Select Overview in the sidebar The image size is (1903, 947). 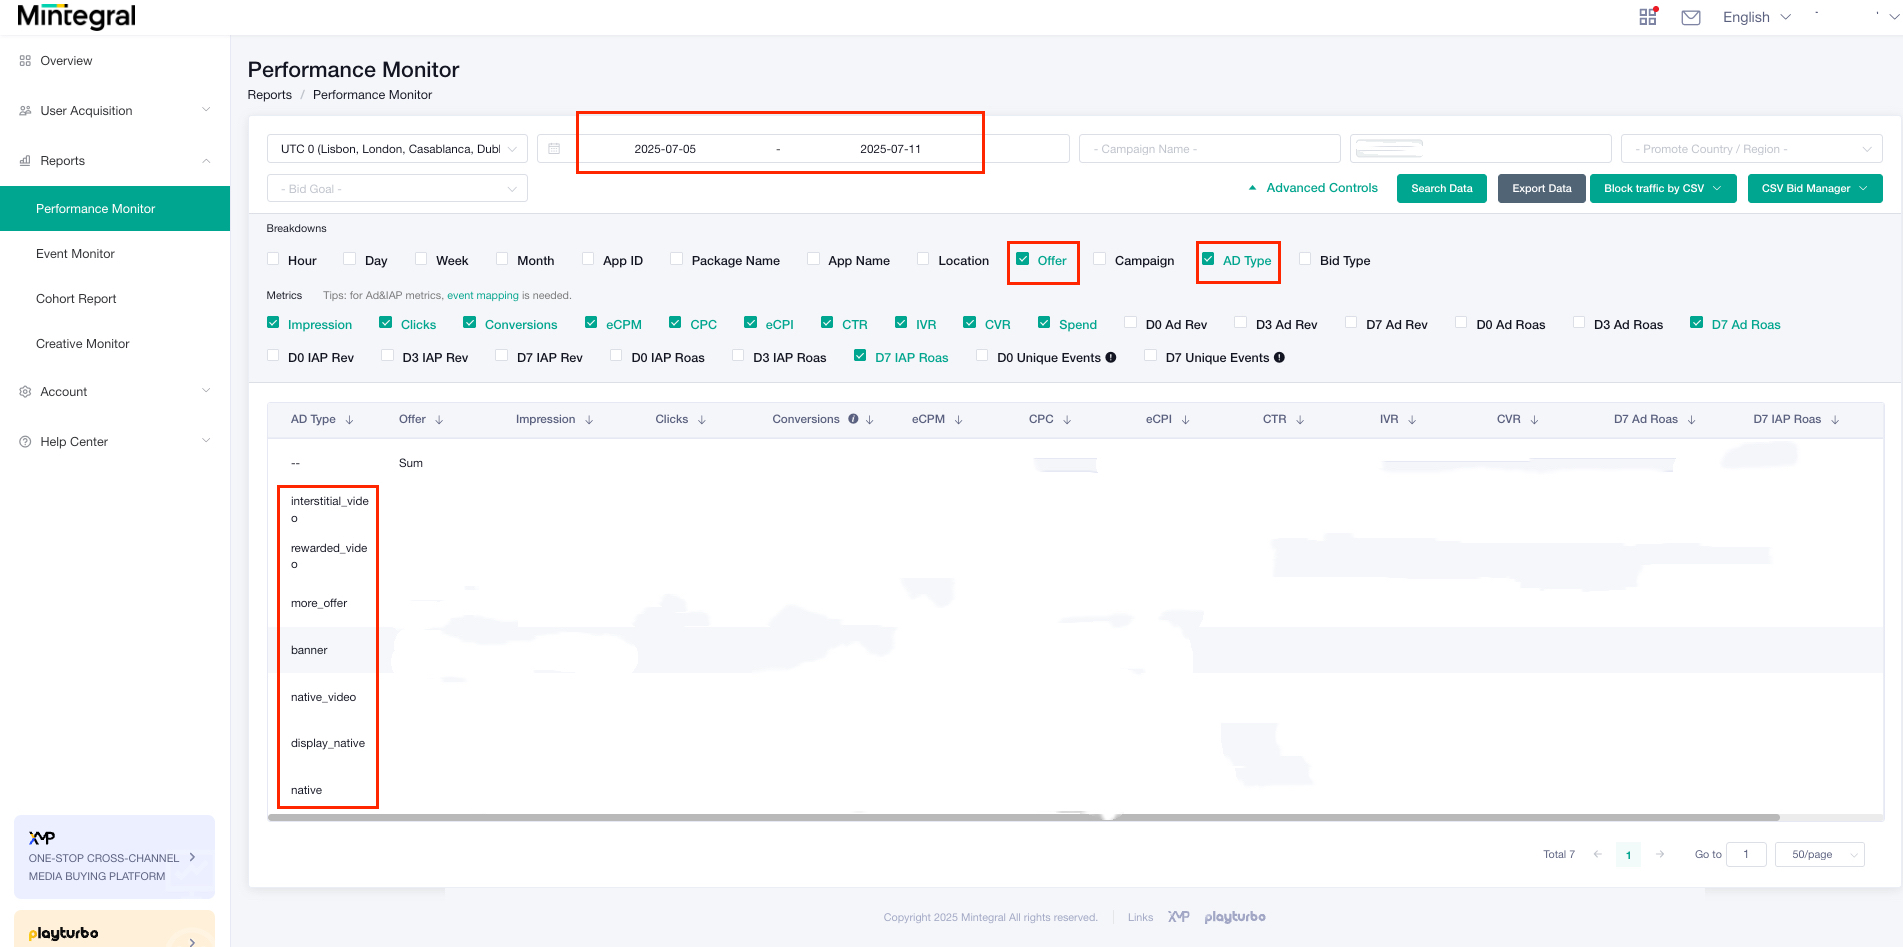click(66, 61)
